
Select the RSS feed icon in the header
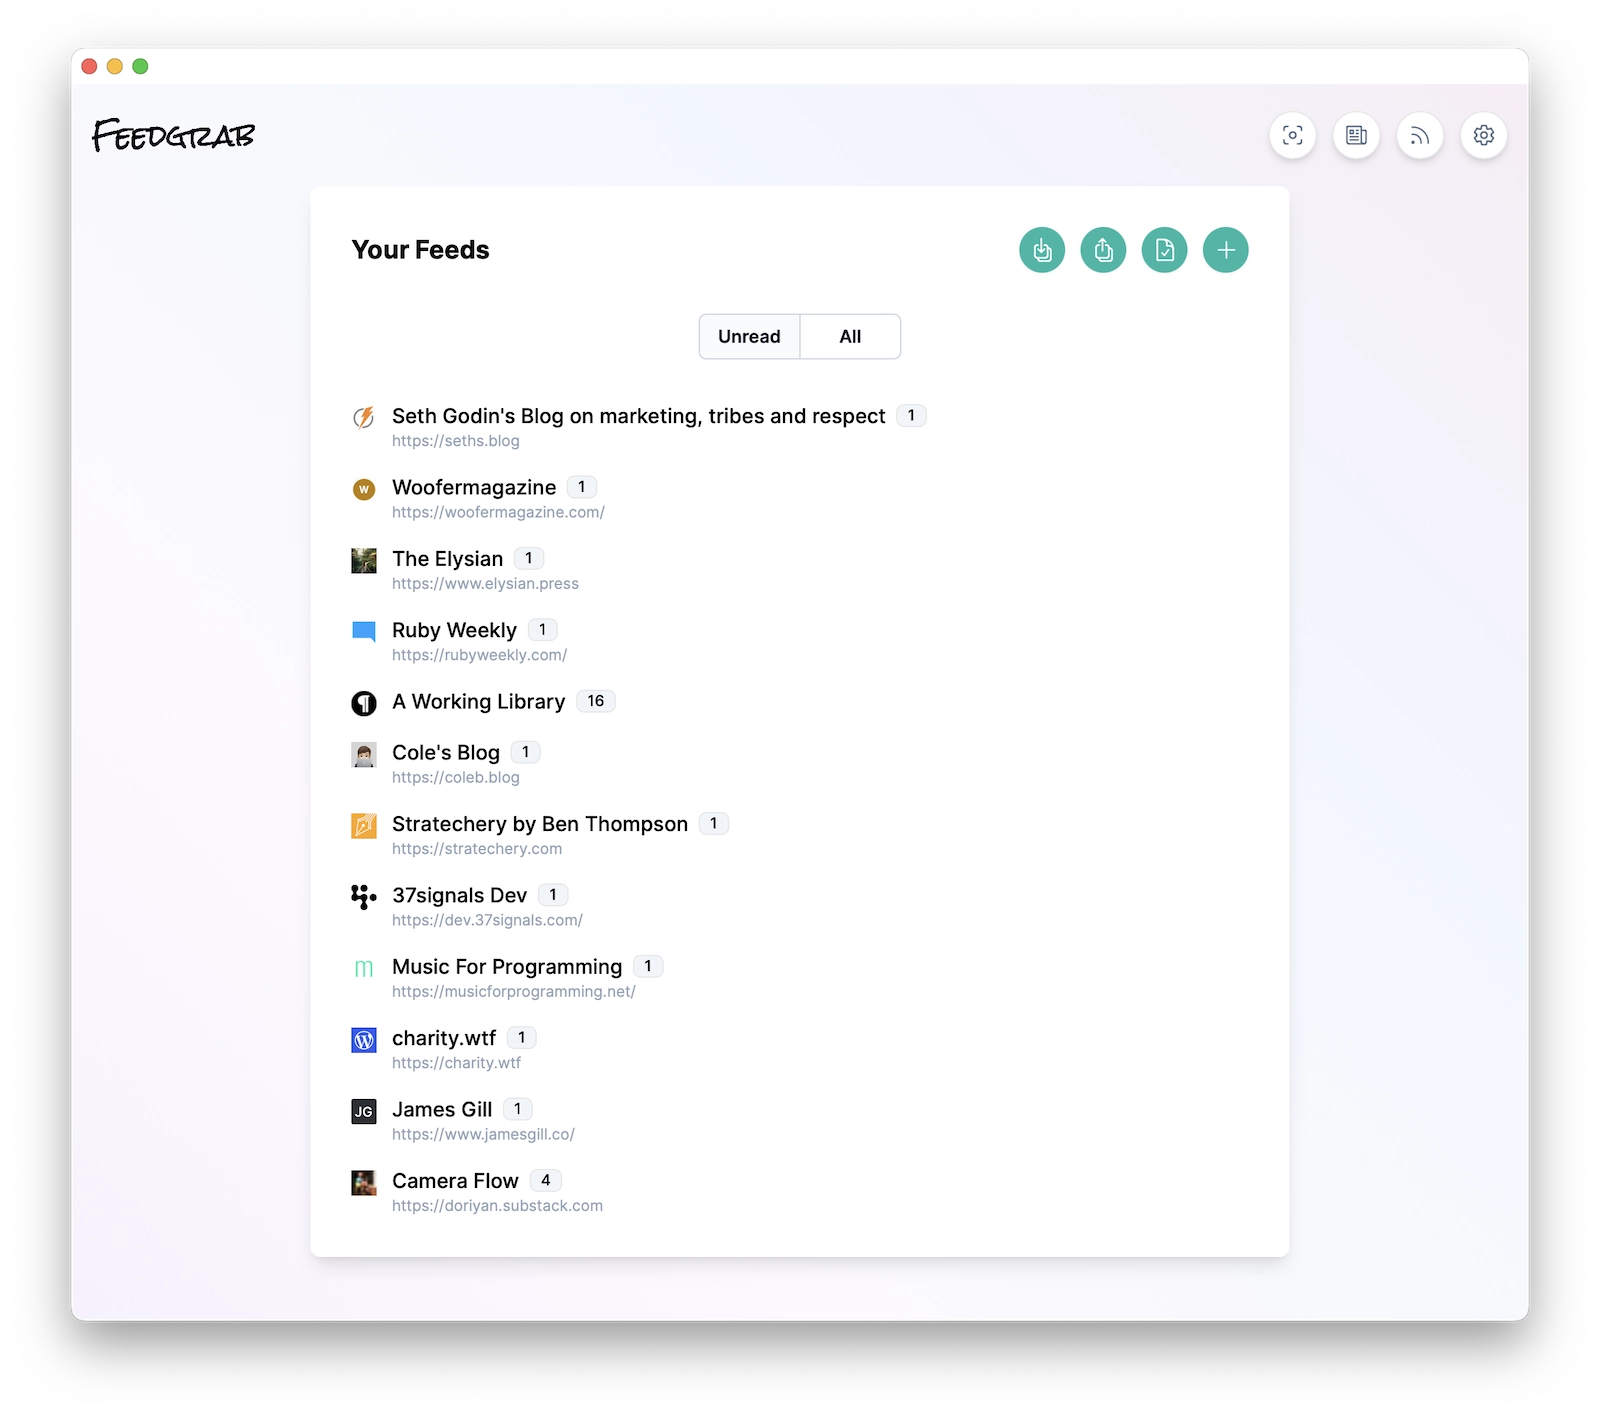tap(1420, 136)
